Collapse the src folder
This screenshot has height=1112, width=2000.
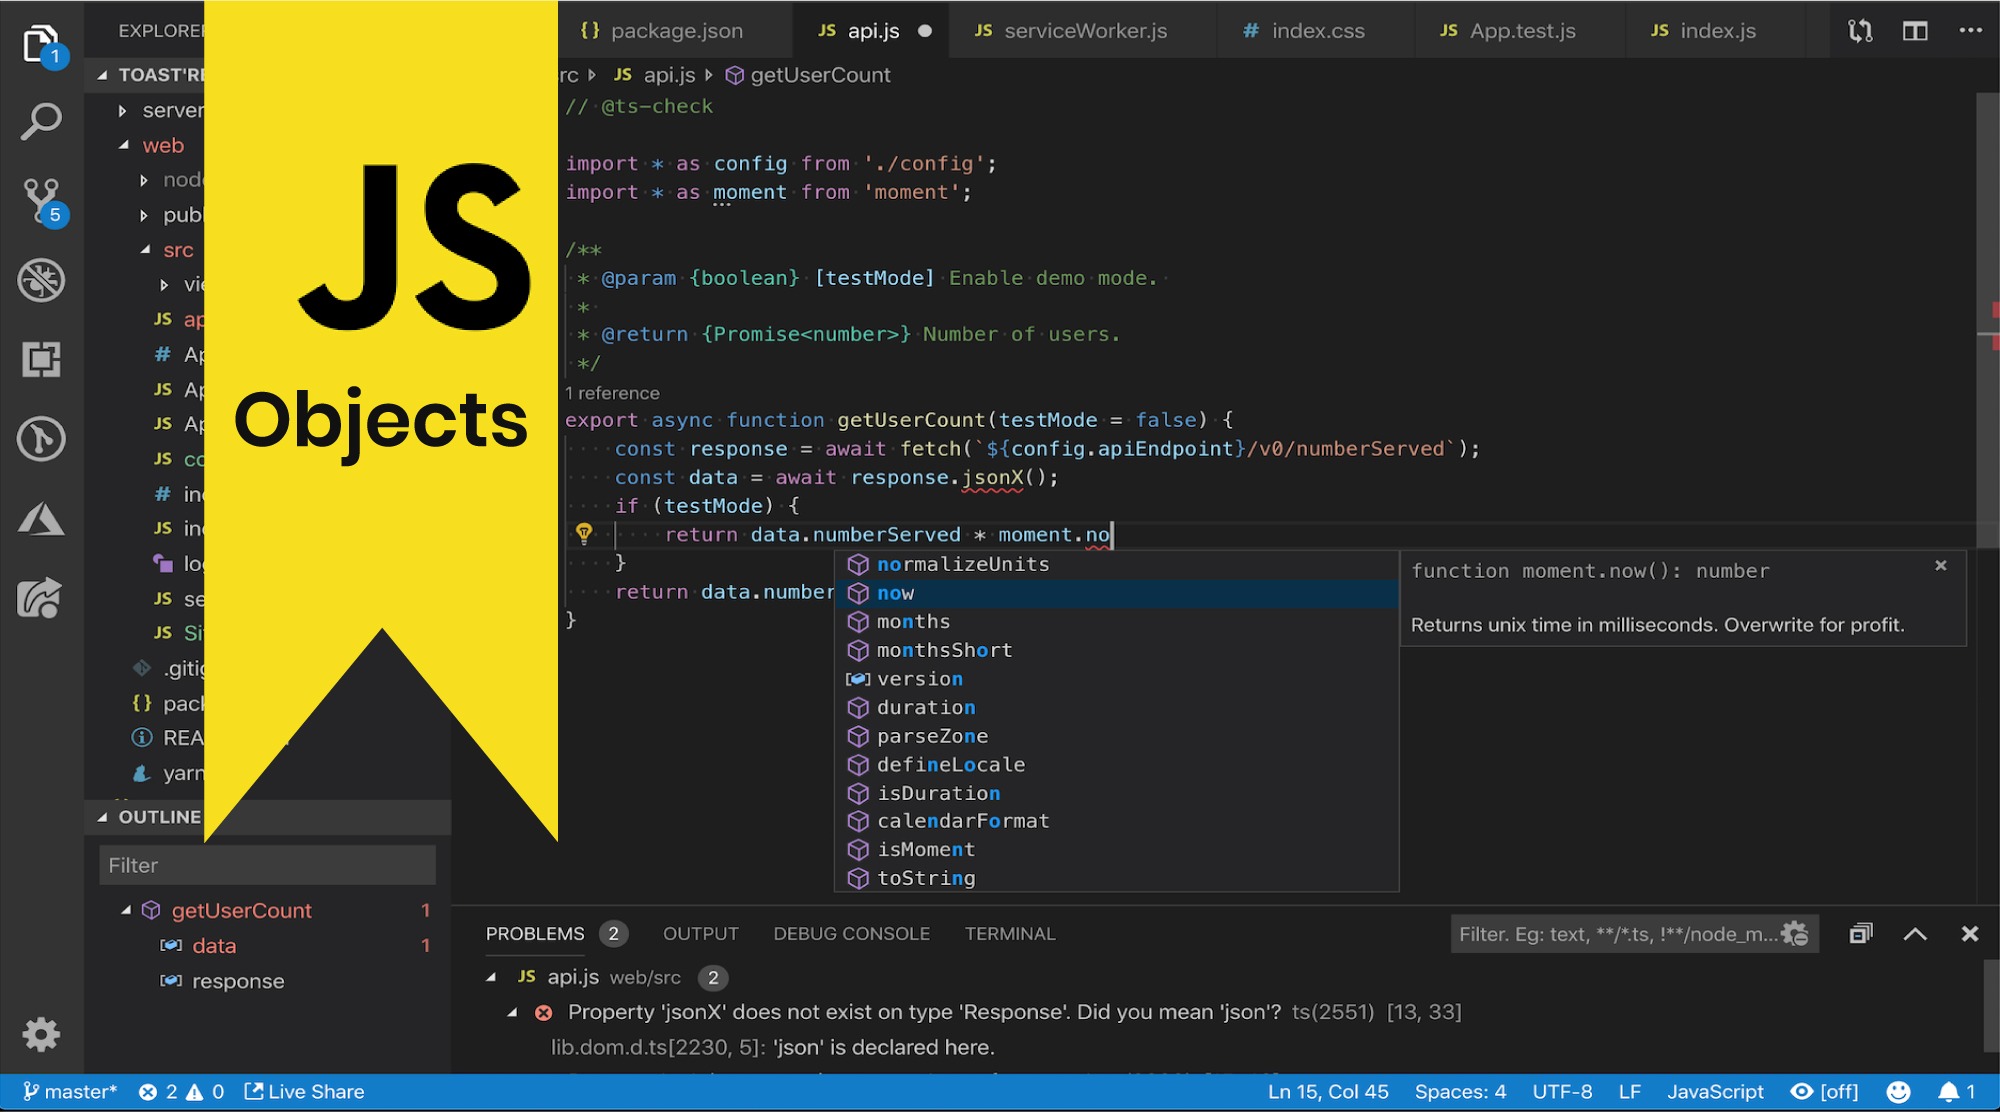click(145, 249)
